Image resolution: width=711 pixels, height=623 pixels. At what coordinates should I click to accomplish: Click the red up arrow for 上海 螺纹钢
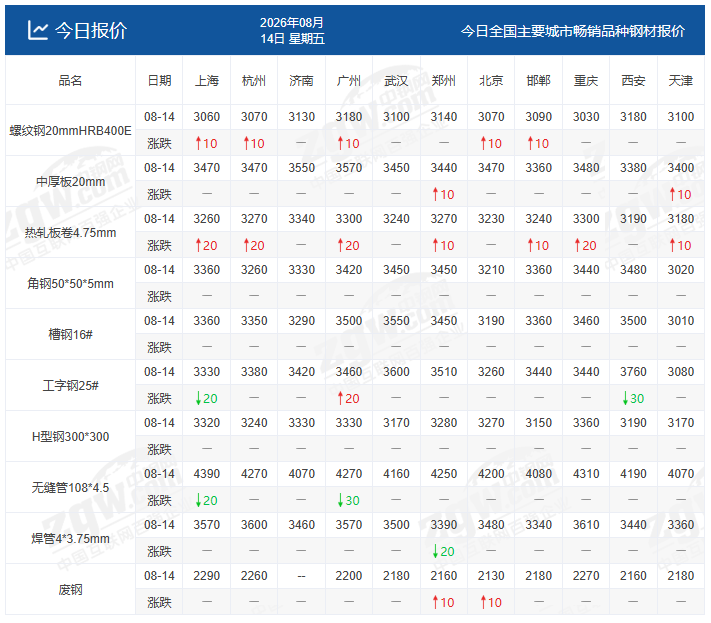pyautogui.click(x=198, y=144)
